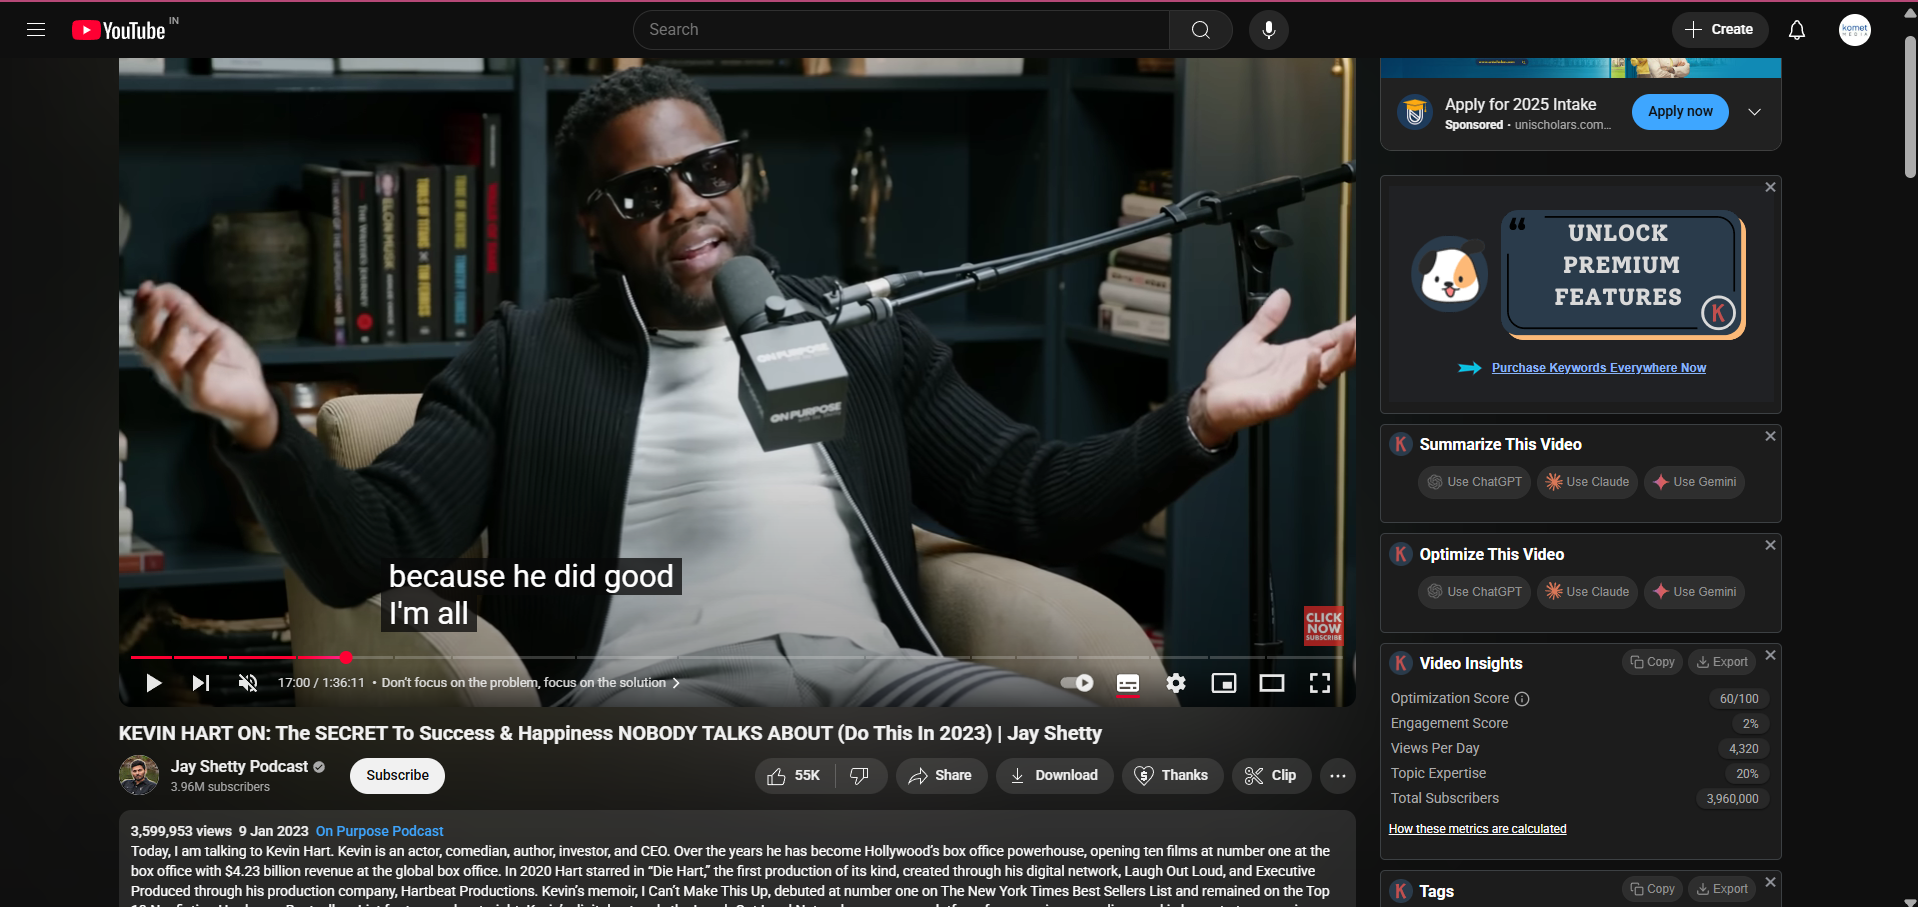The height and width of the screenshot is (907, 1918).
Task: Open the YouTube hamburger guide menu
Action: pos(36,30)
